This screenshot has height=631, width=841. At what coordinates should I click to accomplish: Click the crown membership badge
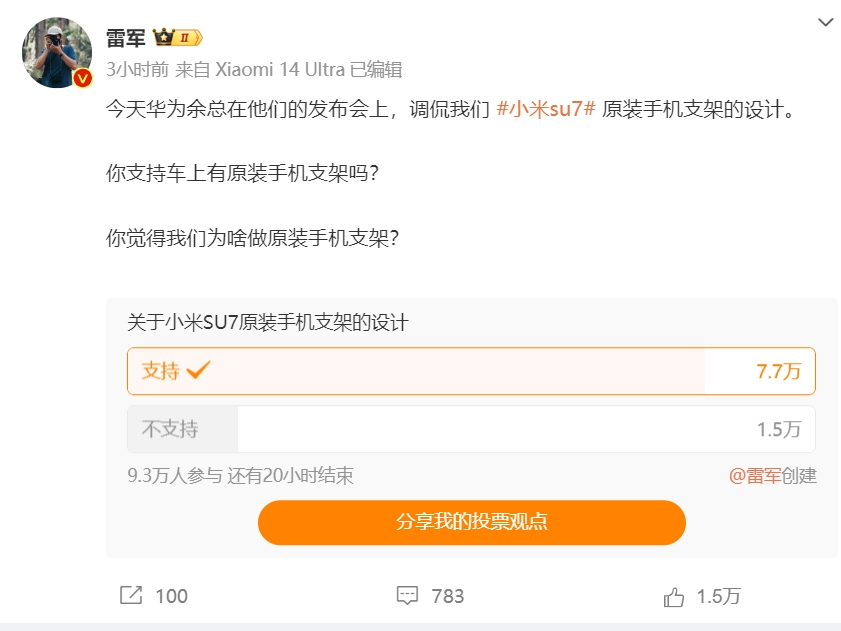(x=178, y=38)
